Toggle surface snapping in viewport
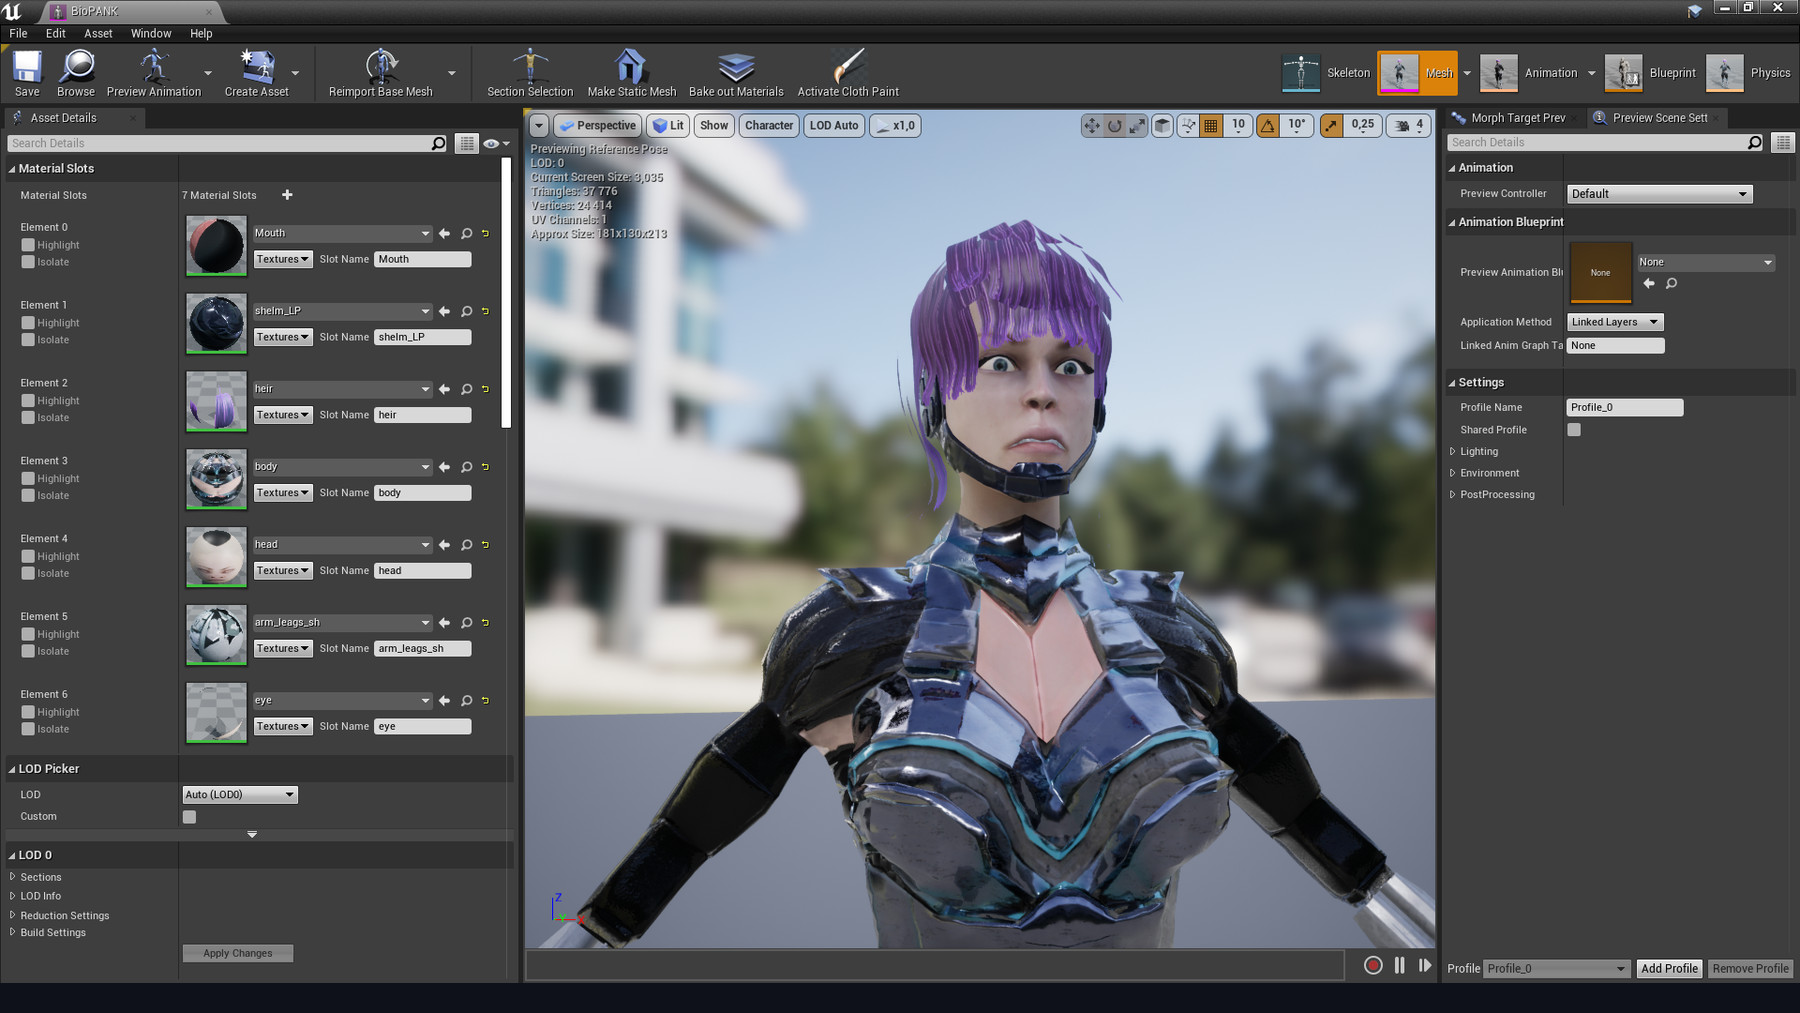The height and width of the screenshot is (1013, 1800). pyautogui.click(x=1187, y=126)
